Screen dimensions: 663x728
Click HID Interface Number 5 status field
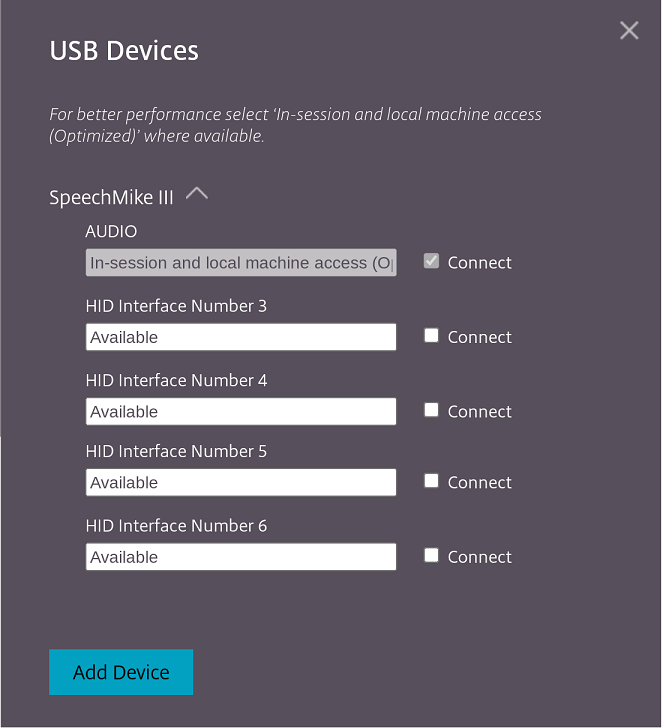click(241, 482)
